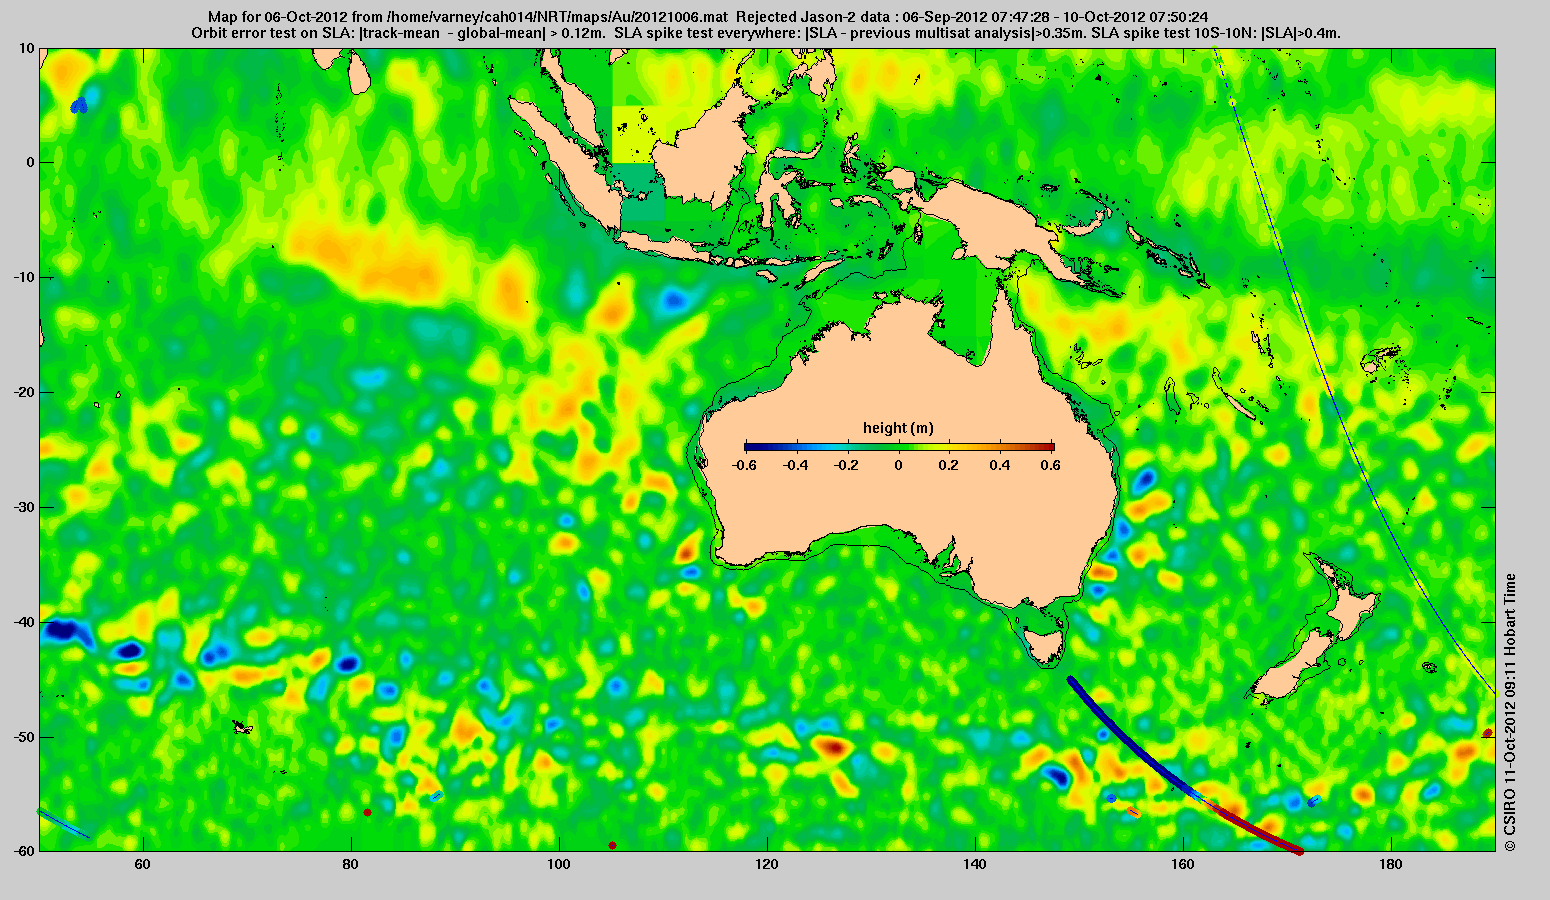
Task: Click the 0.4 colorbar tick label
Action: pyautogui.click(x=1001, y=465)
